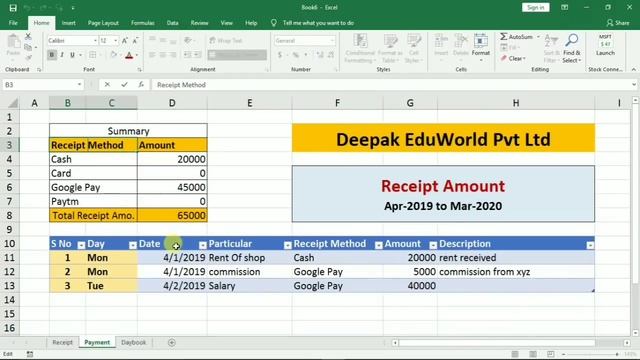Screen dimensions: 640x360
Task: Toggle Italic formatting
Action: click(62, 55)
